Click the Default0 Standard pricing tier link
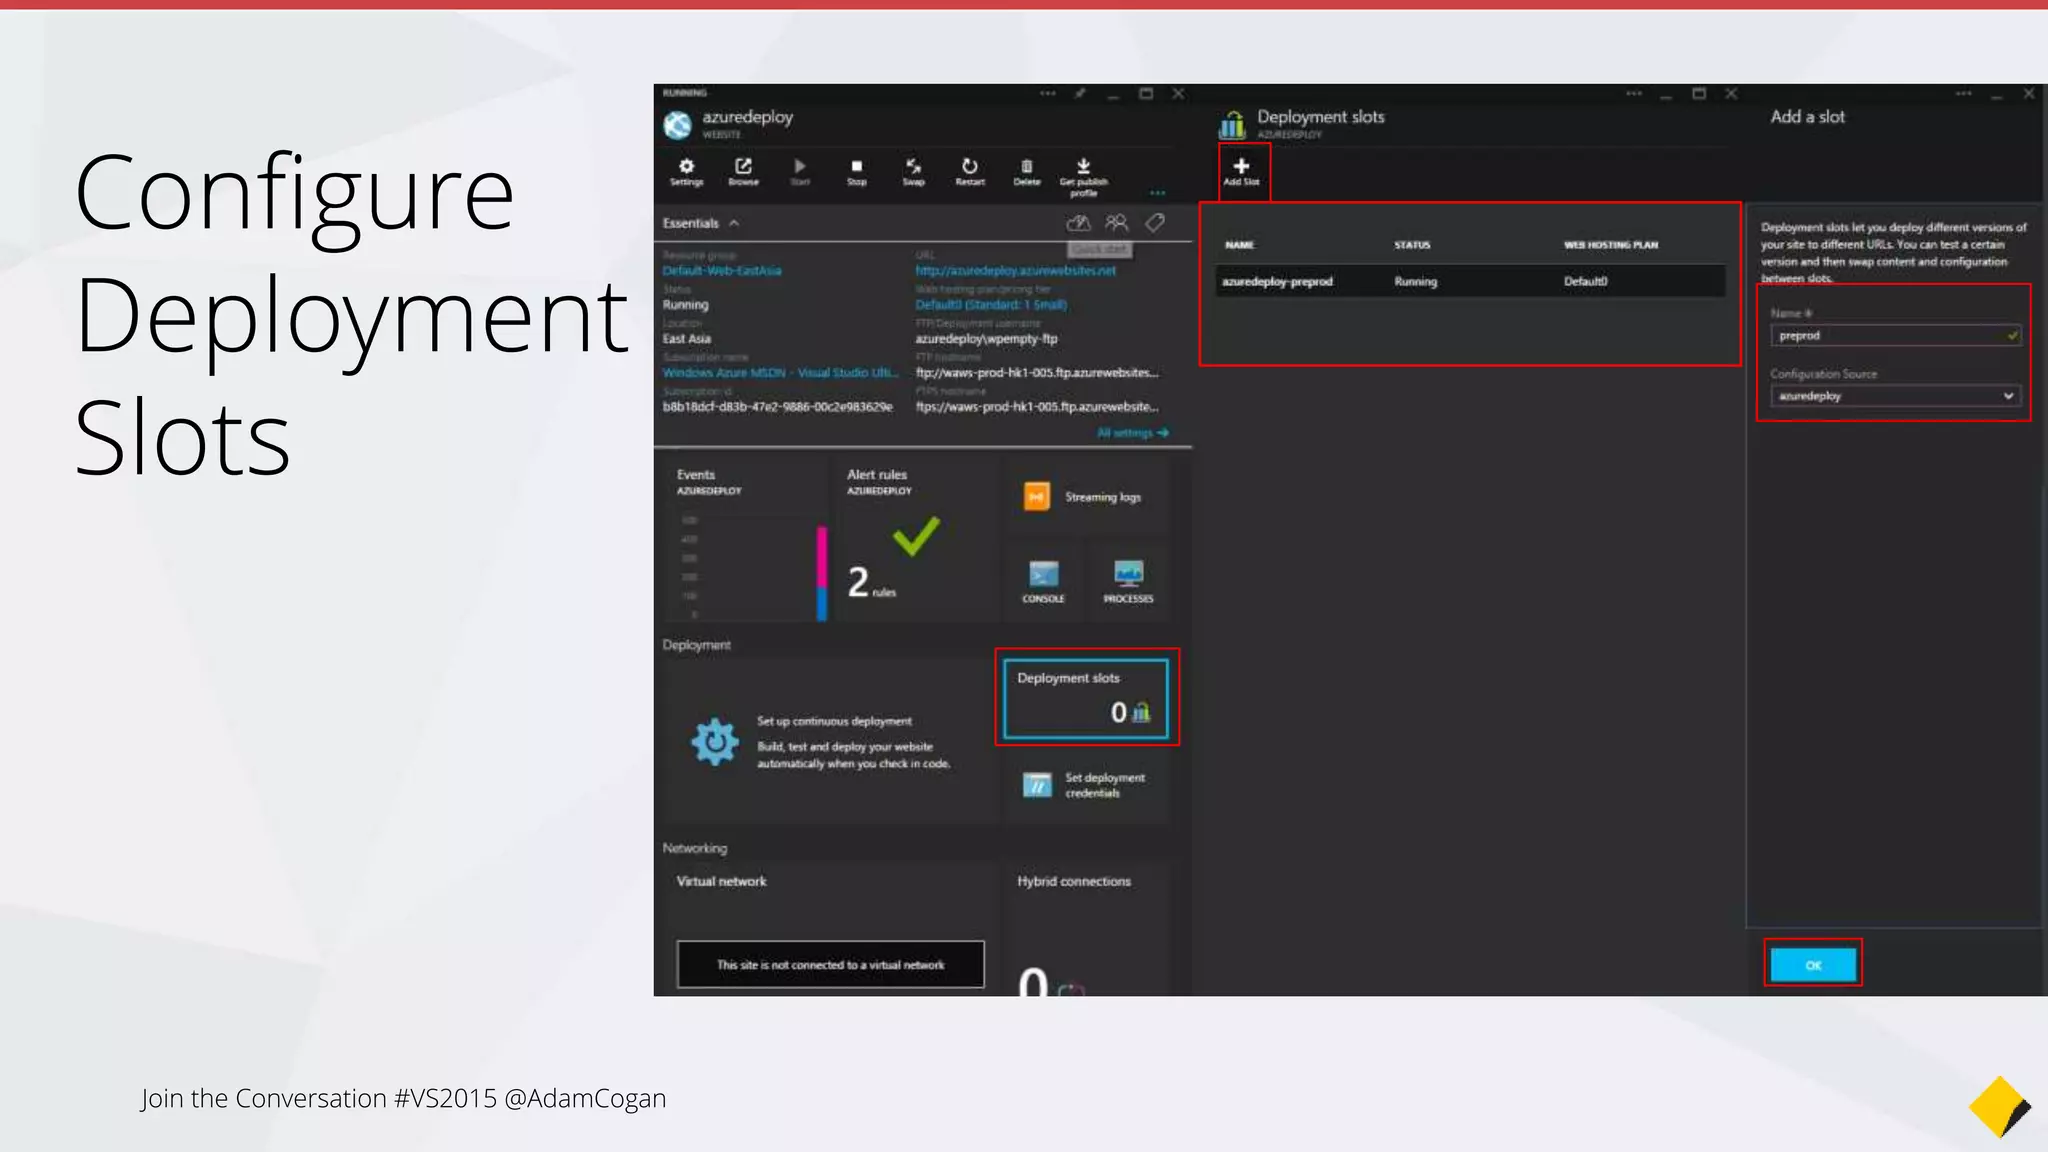 pyautogui.click(x=991, y=305)
